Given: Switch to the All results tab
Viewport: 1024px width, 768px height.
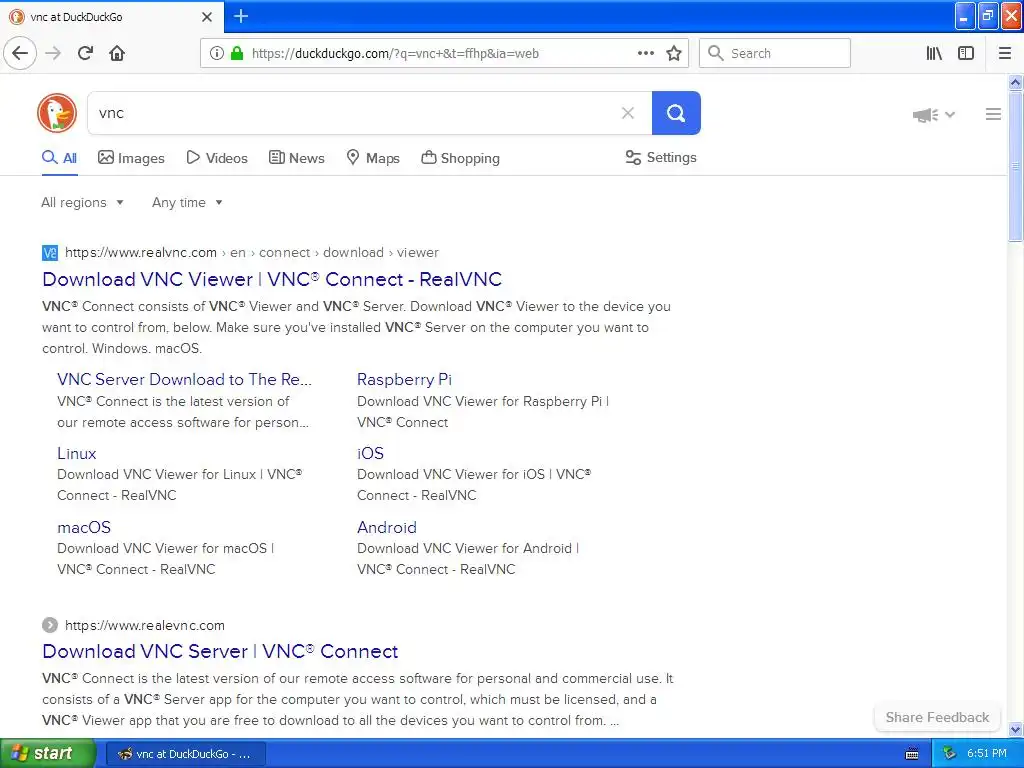Looking at the screenshot, I should click(59, 158).
